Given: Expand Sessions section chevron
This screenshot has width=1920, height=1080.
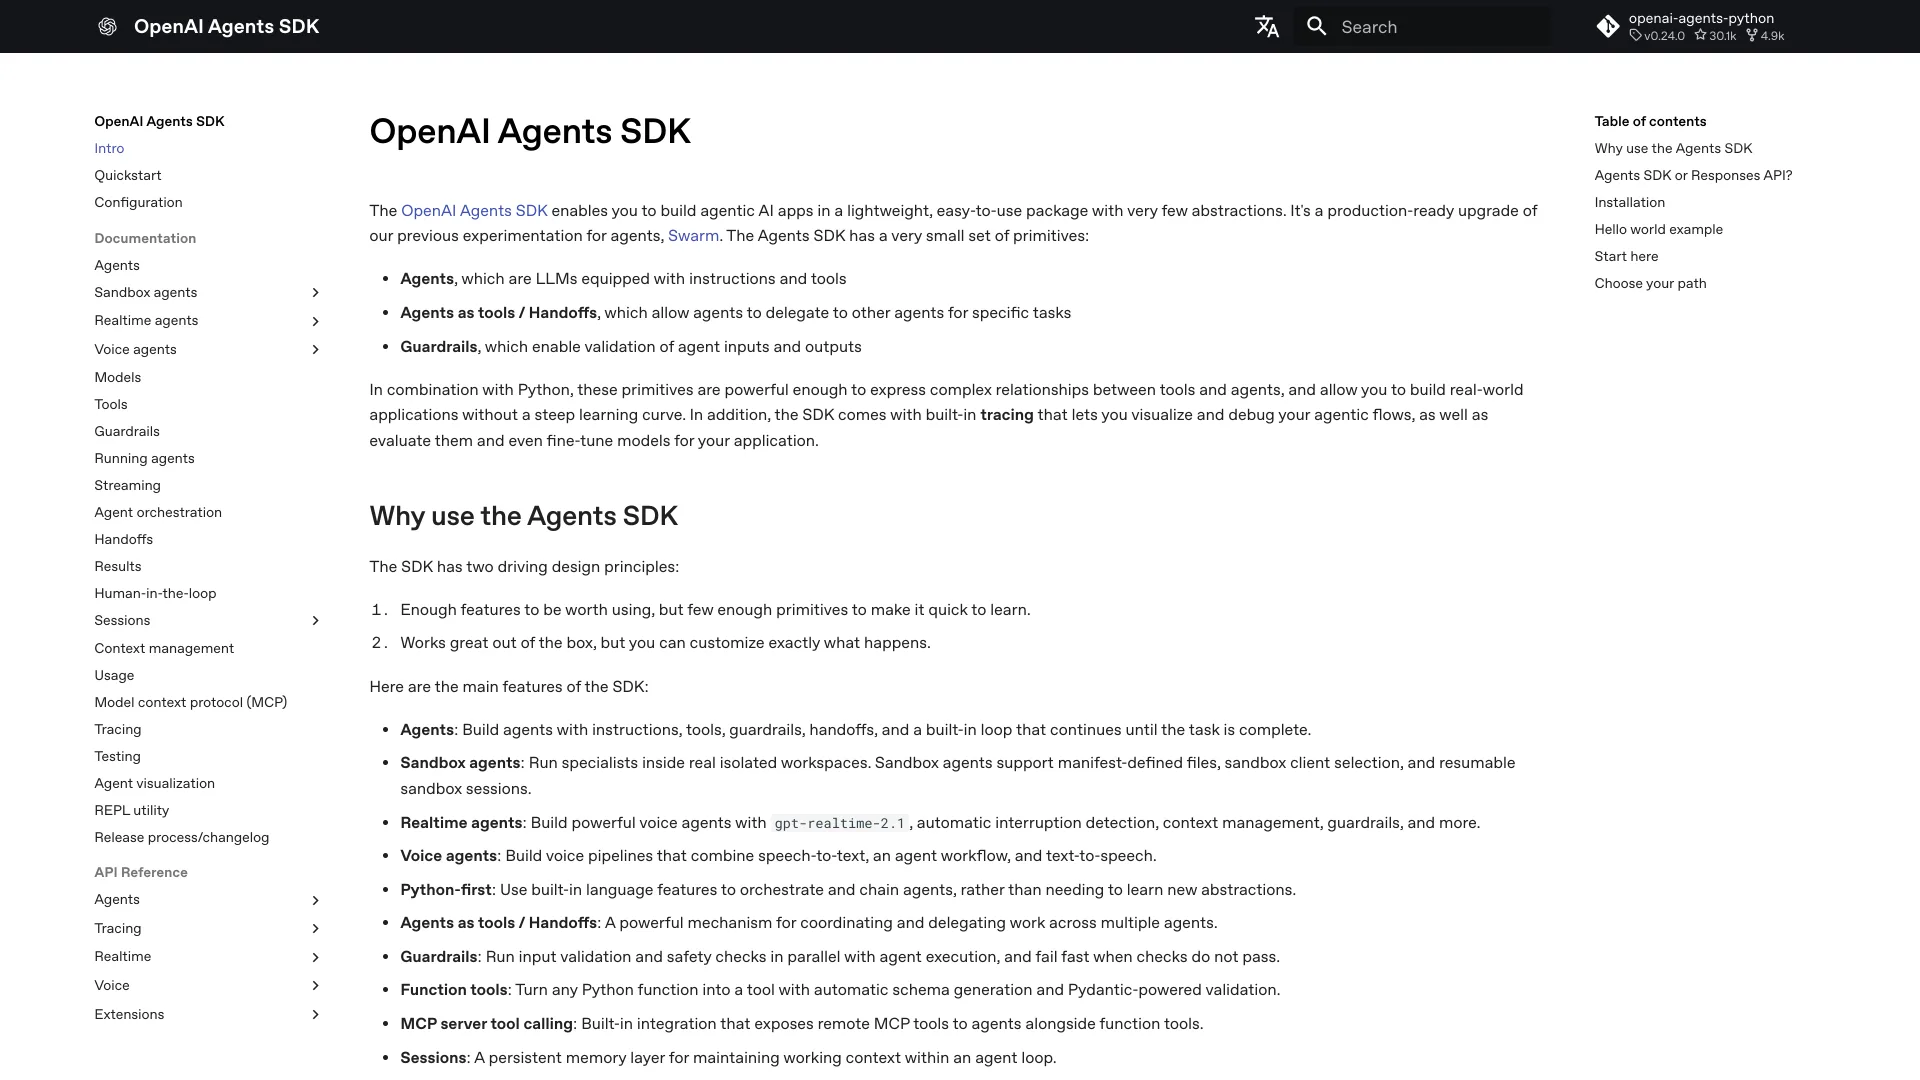Looking at the screenshot, I should pos(315,621).
